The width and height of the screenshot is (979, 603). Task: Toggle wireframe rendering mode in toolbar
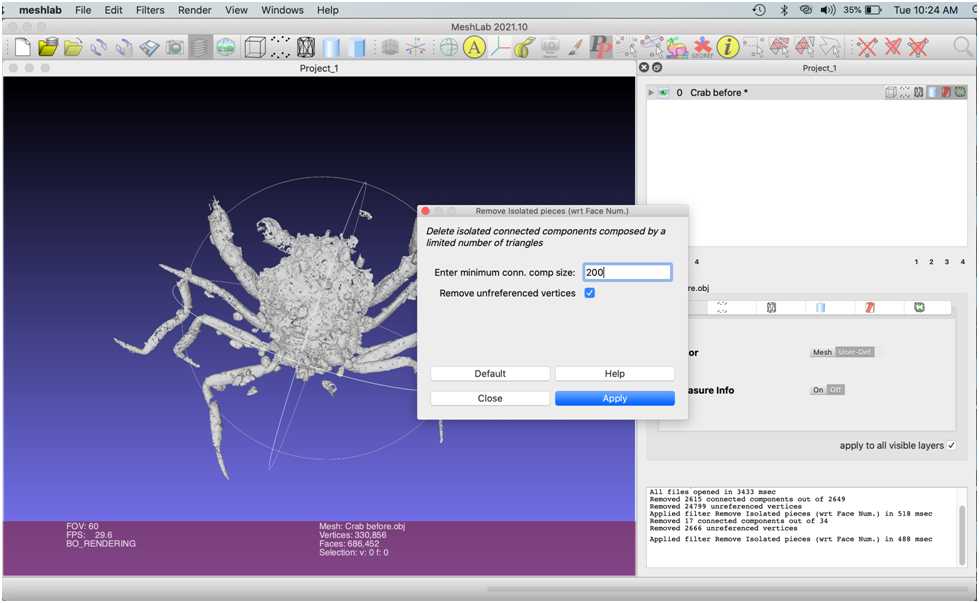pyautogui.click(x=305, y=47)
